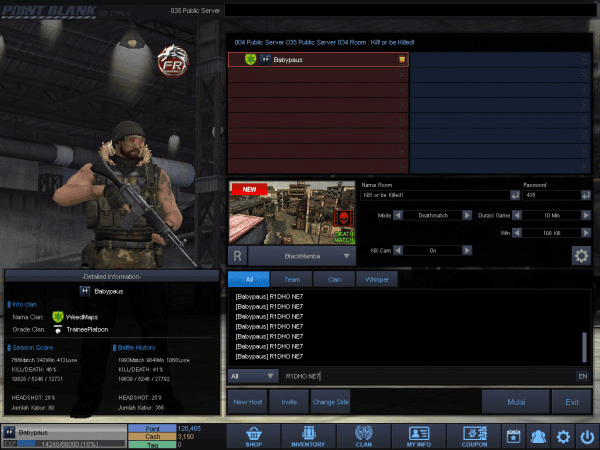Viewport: 600px width, 450px height.
Task: Open My Info profile
Action: tap(419, 437)
